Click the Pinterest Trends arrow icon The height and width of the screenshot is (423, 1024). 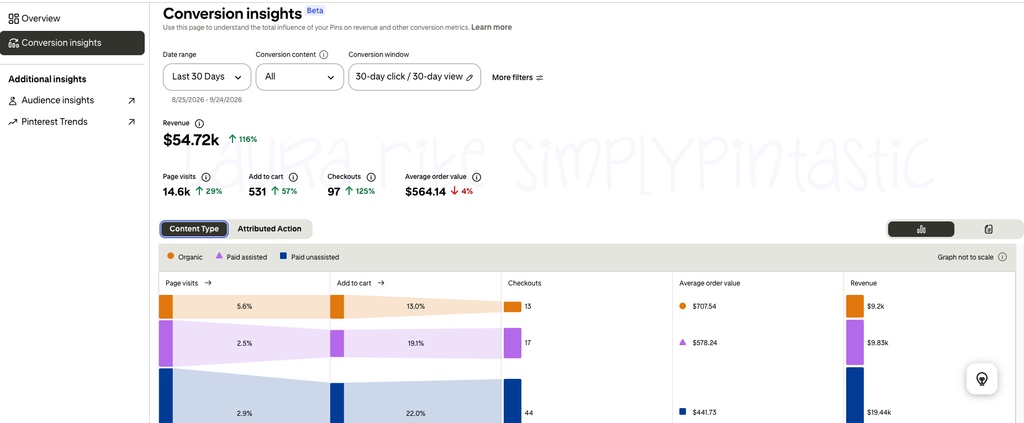tap(12, 122)
